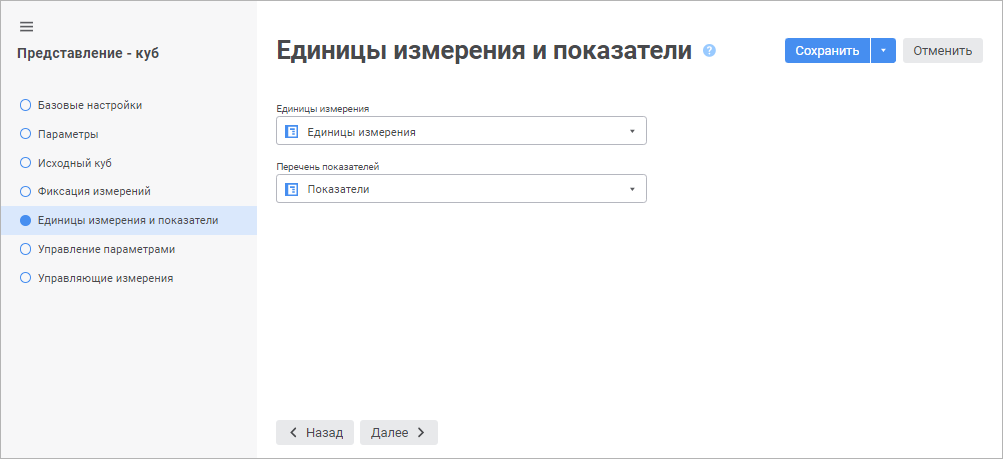Click the dictionary icon in Единицы измерения field
The image size is (1003, 459).
[x=292, y=131]
